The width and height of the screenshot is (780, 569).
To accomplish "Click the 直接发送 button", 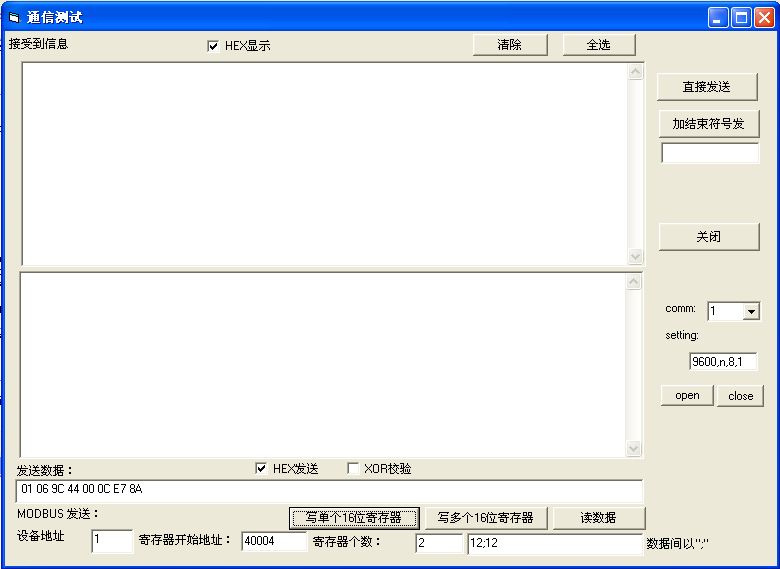I will click(x=707, y=87).
